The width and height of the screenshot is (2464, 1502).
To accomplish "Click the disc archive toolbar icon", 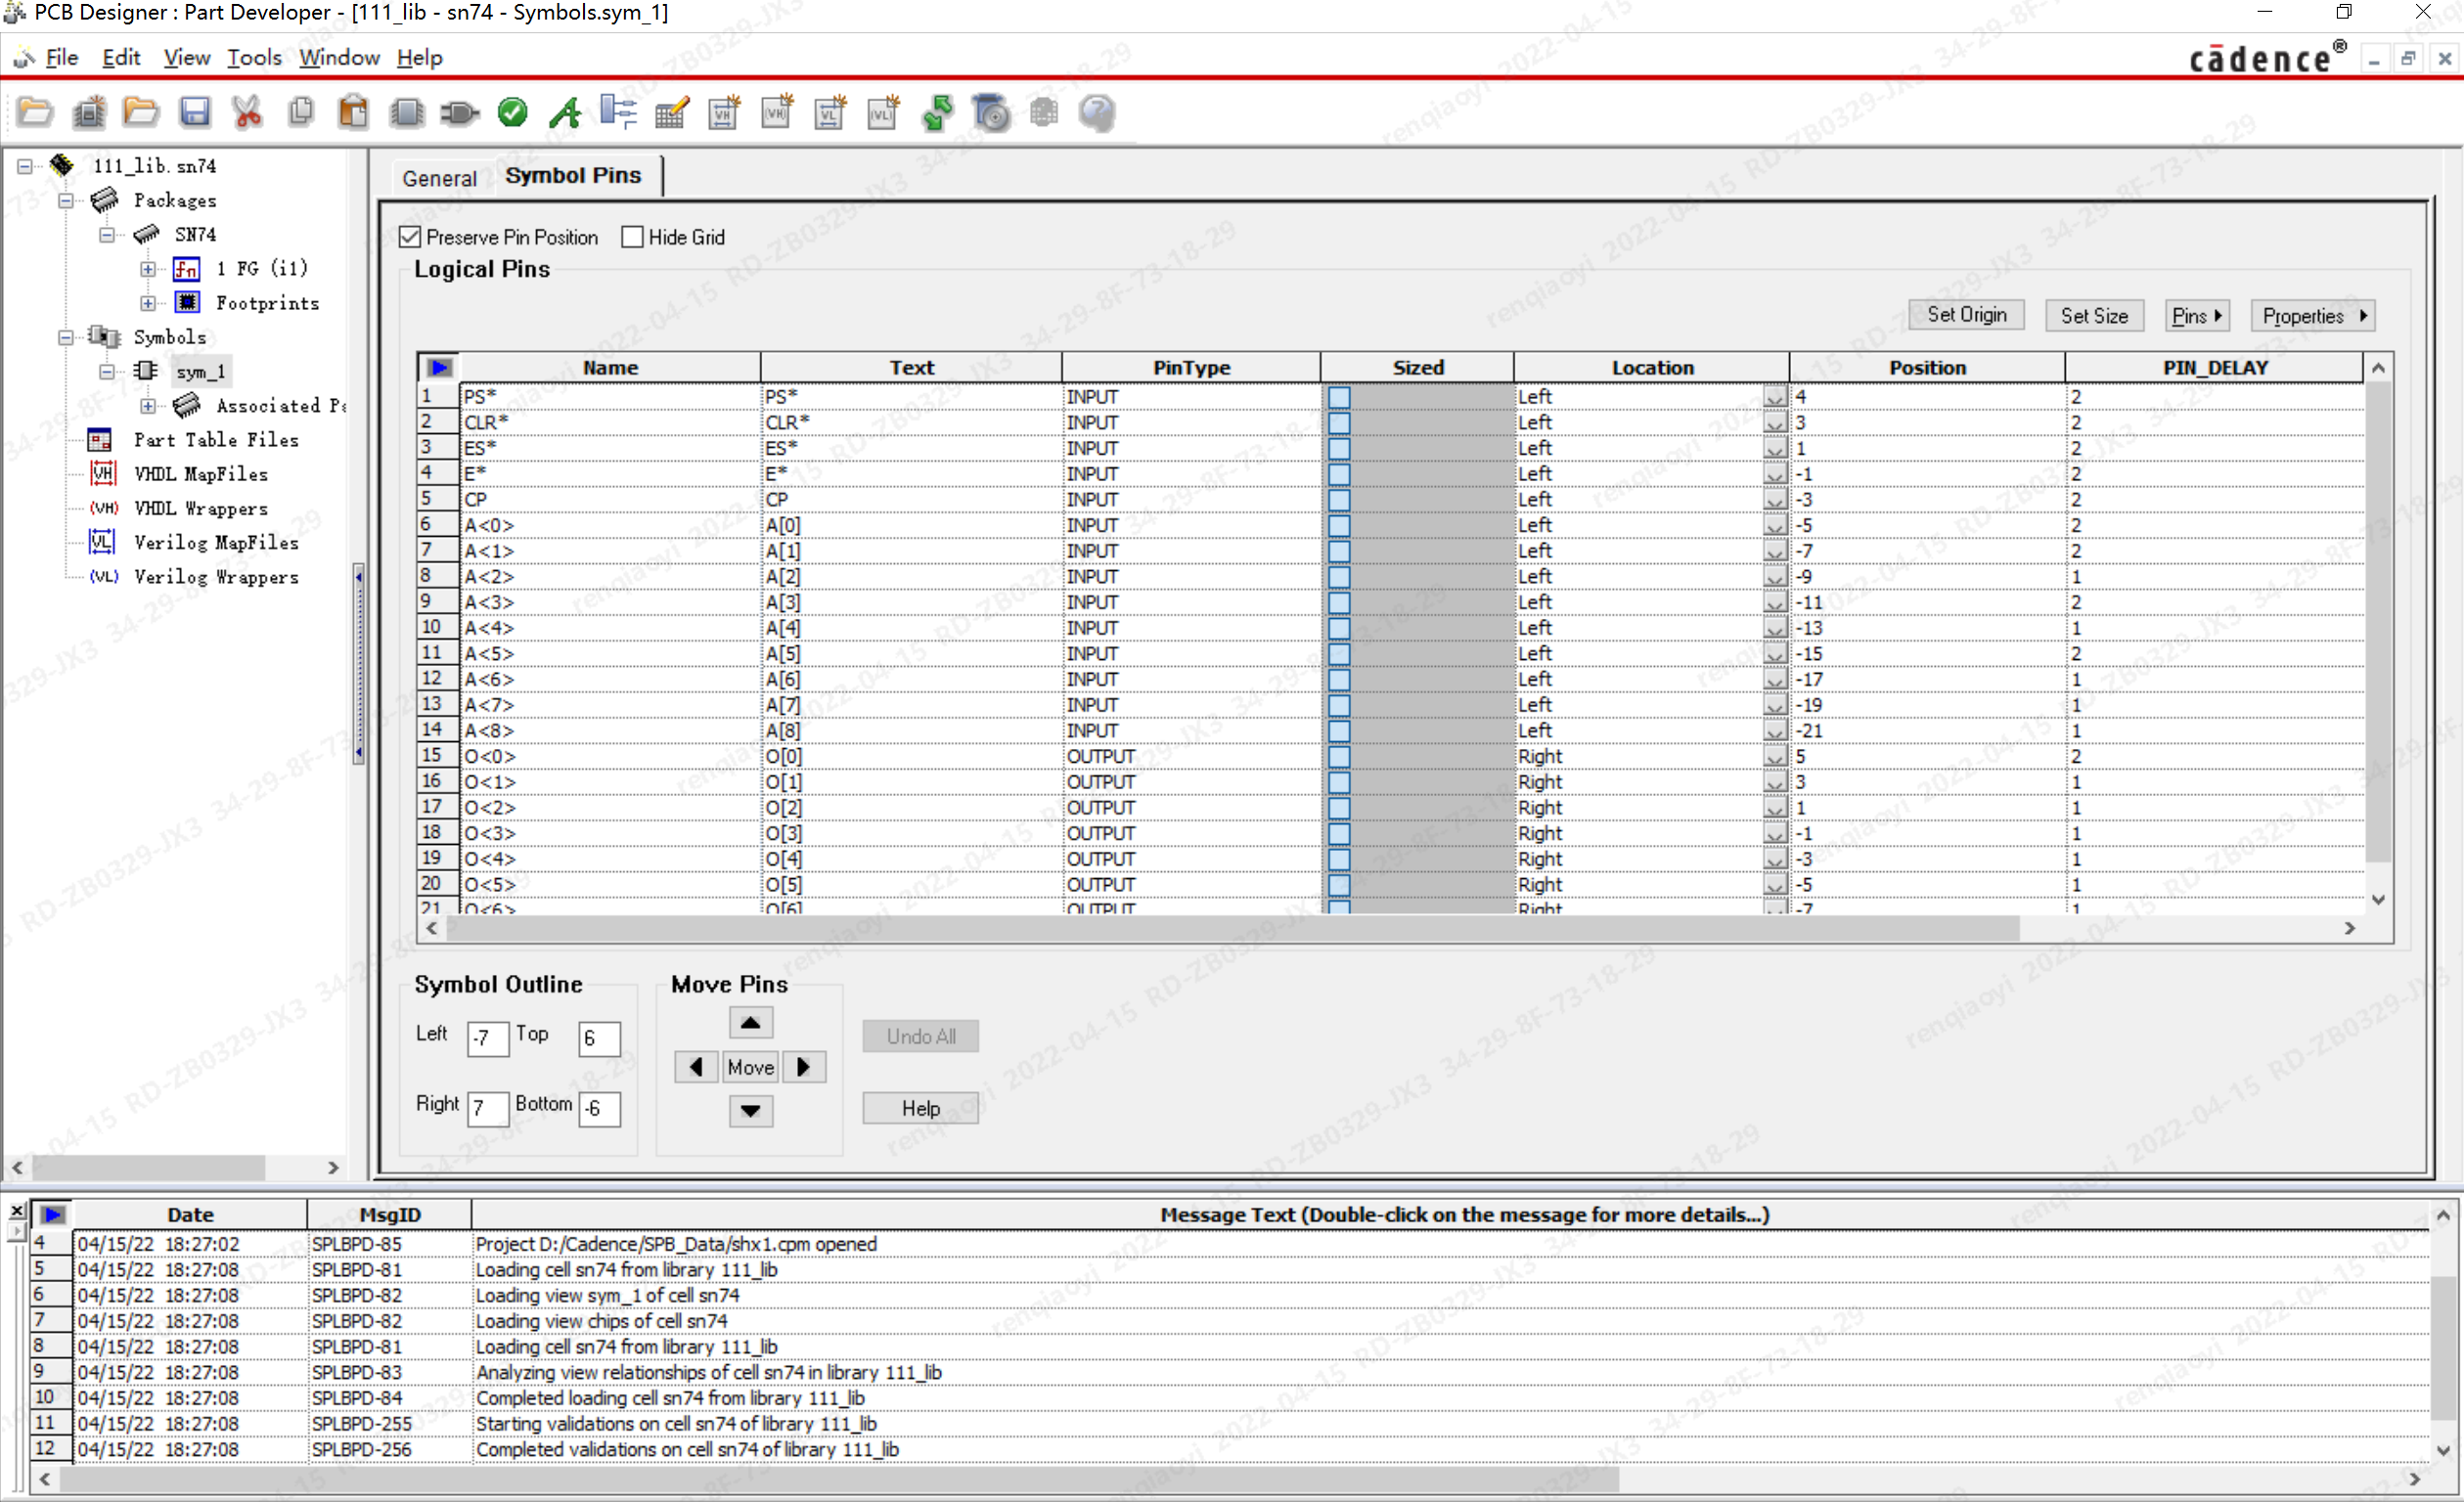I will click(x=991, y=112).
